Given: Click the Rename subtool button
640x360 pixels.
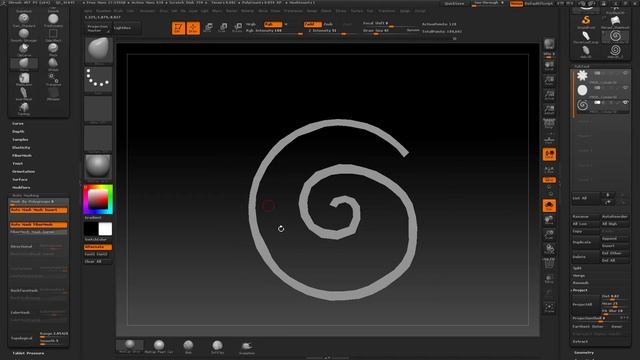Looking at the screenshot, I should click(586, 216).
